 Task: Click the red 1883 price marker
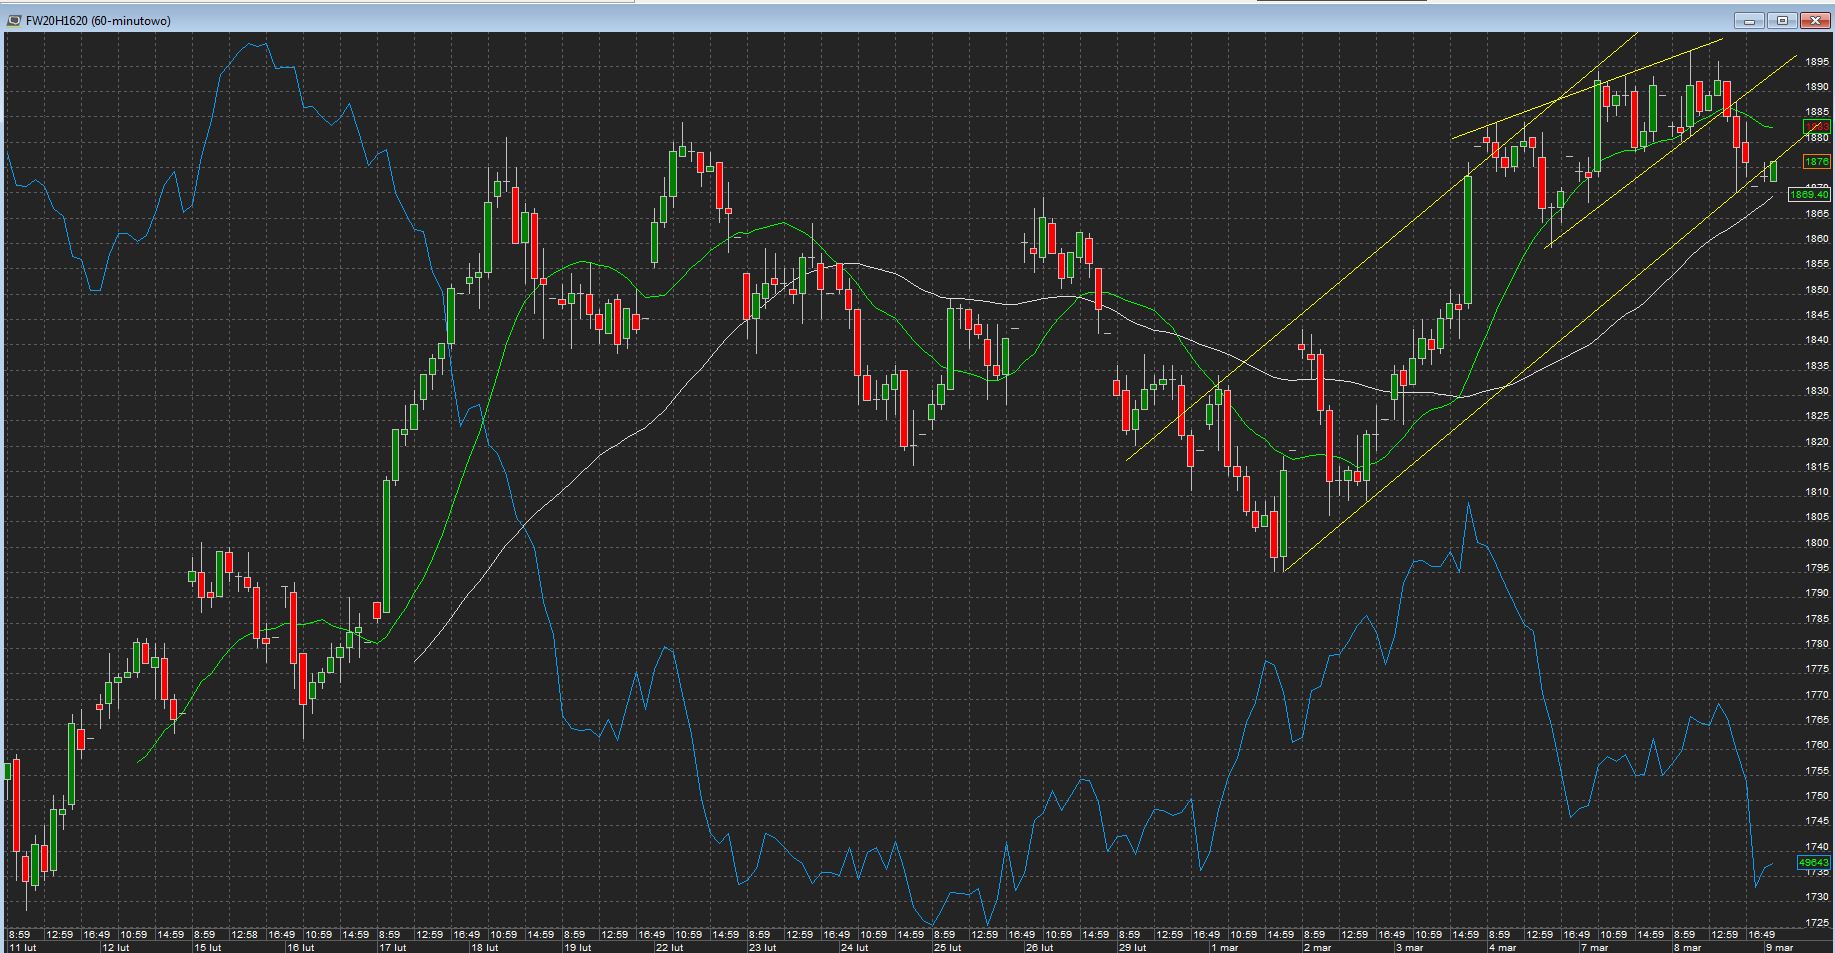pos(1817,127)
